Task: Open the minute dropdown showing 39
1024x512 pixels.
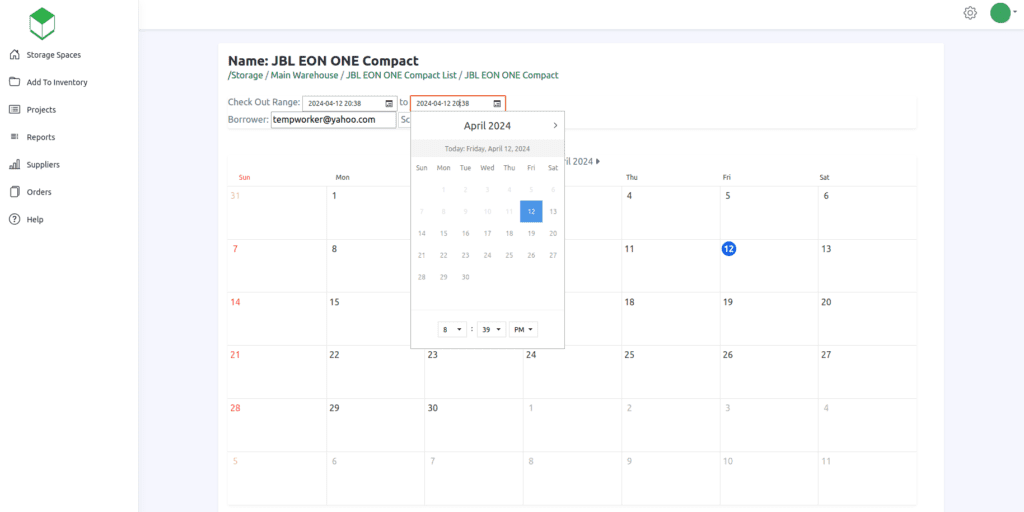Action: 491,329
